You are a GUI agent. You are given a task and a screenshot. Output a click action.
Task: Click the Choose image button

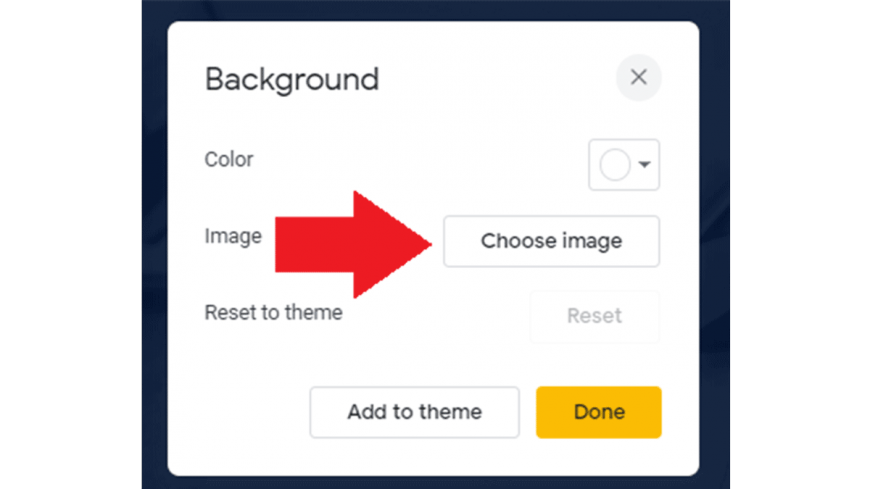(x=552, y=241)
